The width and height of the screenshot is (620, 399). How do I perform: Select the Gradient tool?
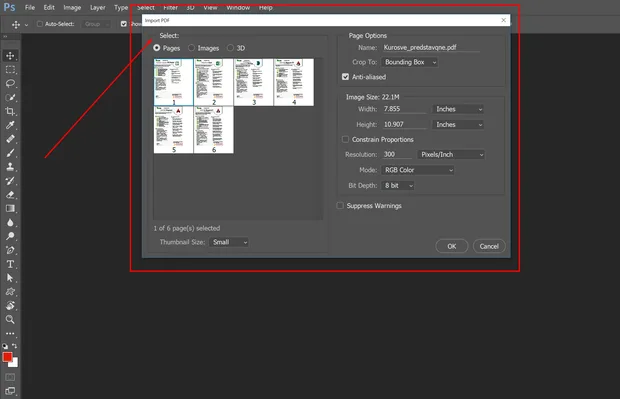tap(10, 208)
